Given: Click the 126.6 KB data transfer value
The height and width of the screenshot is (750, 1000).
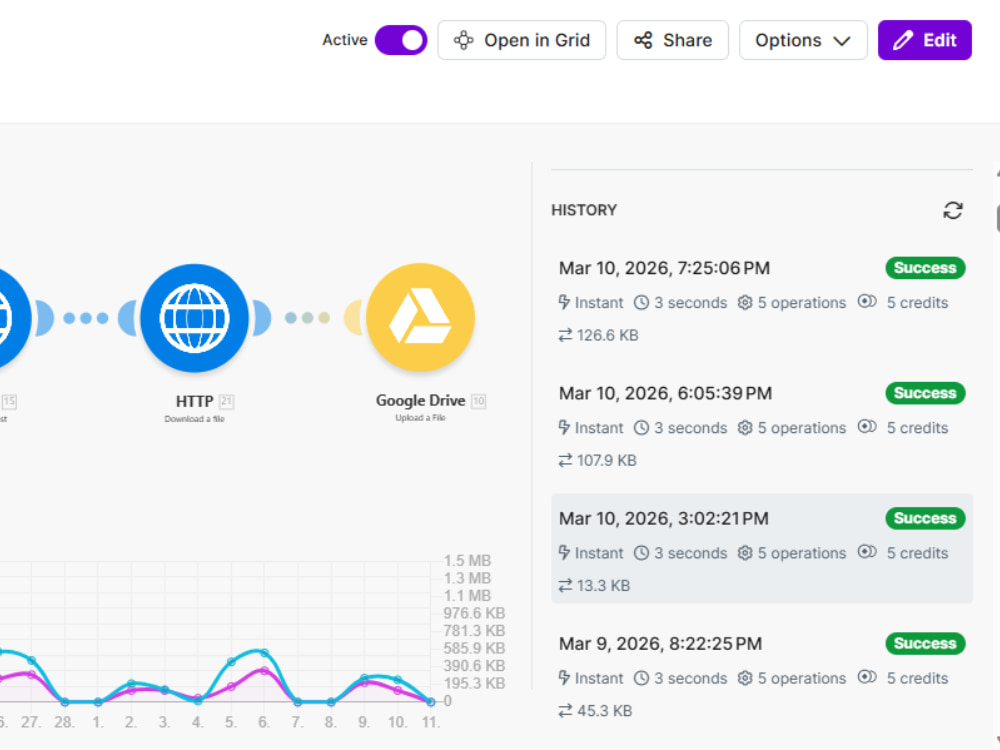Looking at the screenshot, I should click(607, 335).
